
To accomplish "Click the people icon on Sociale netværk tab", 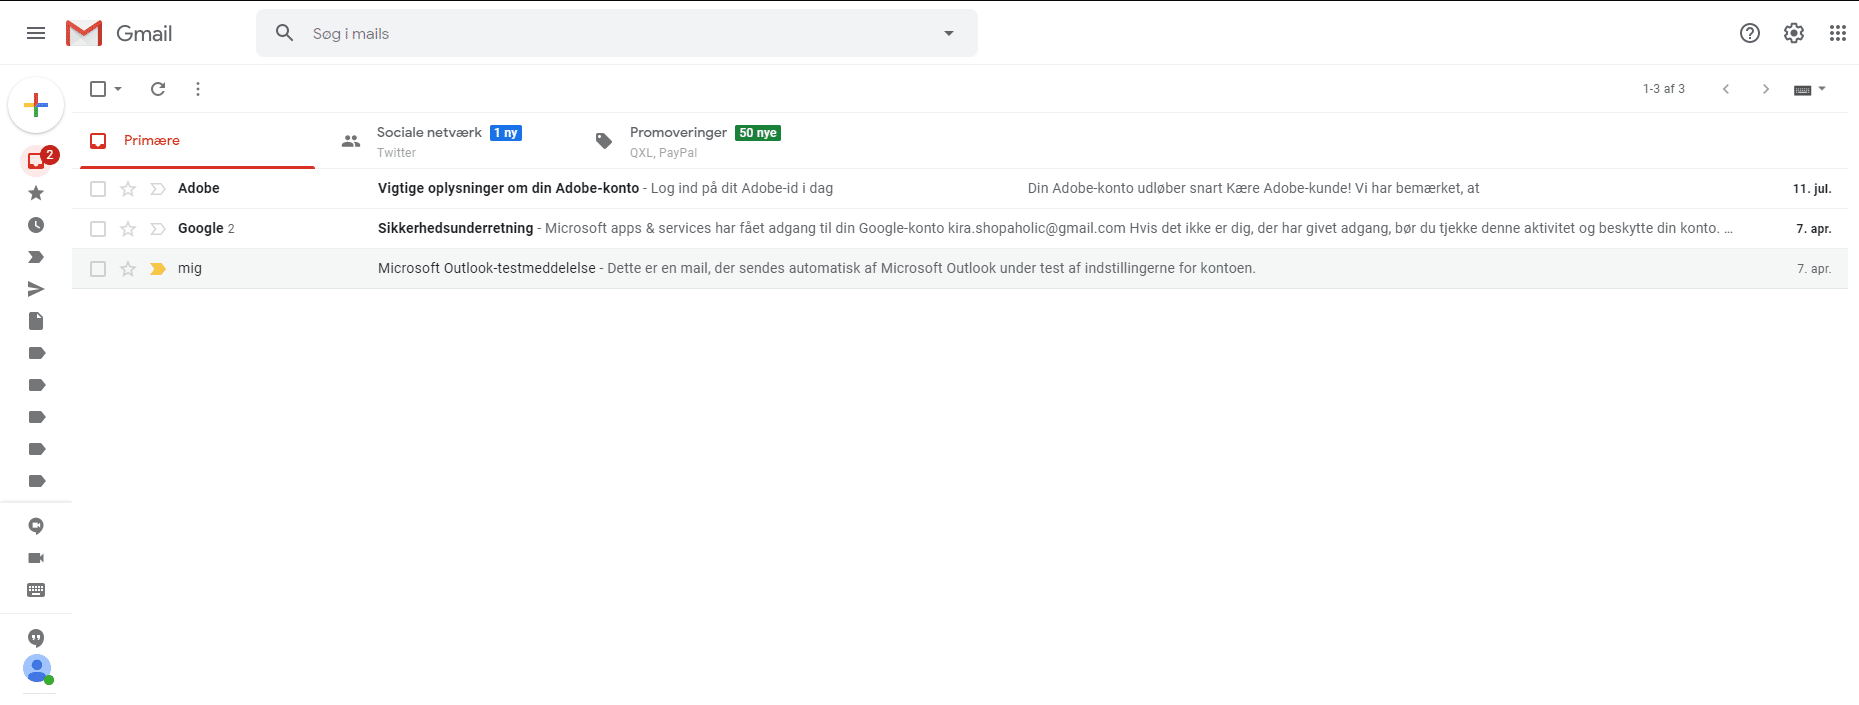I will point(351,141).
